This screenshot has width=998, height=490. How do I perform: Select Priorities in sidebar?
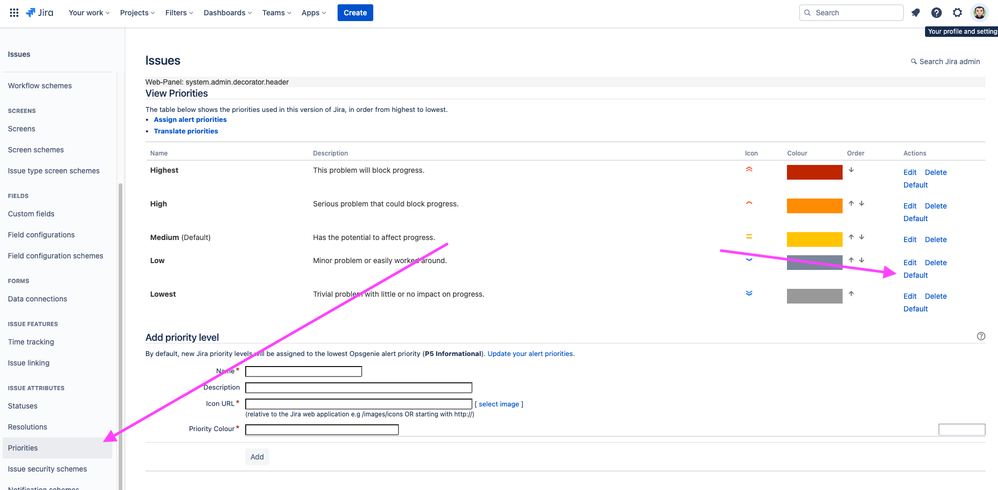[57, 448]
